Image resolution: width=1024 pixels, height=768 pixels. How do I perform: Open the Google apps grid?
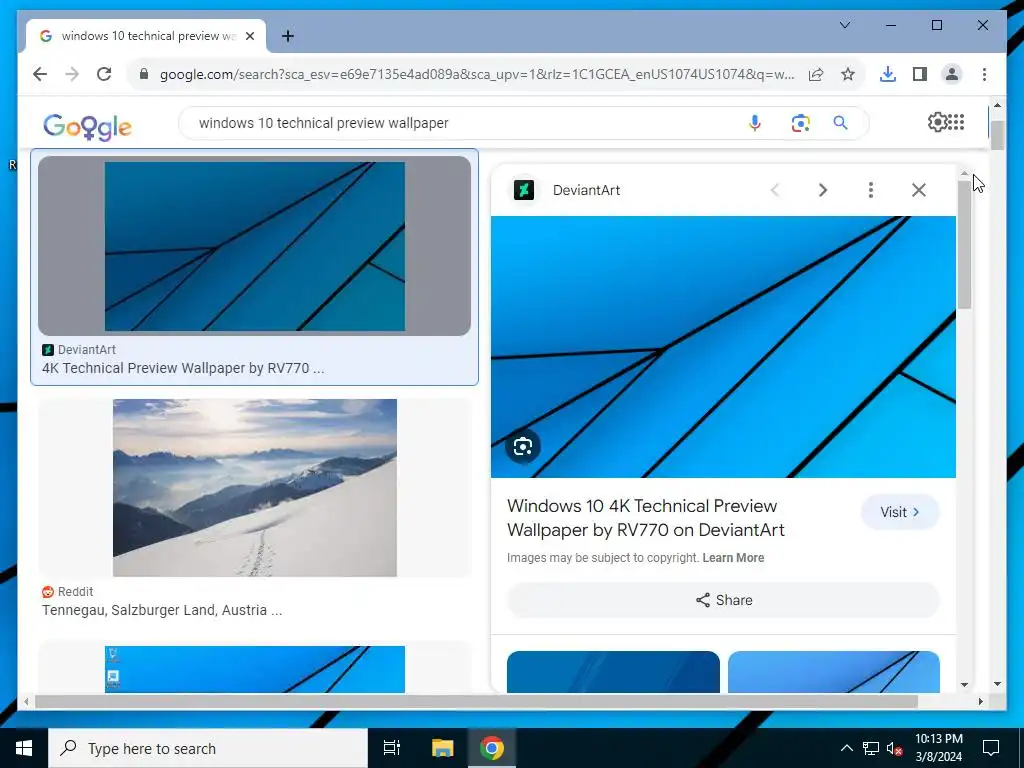pos(956,122)
